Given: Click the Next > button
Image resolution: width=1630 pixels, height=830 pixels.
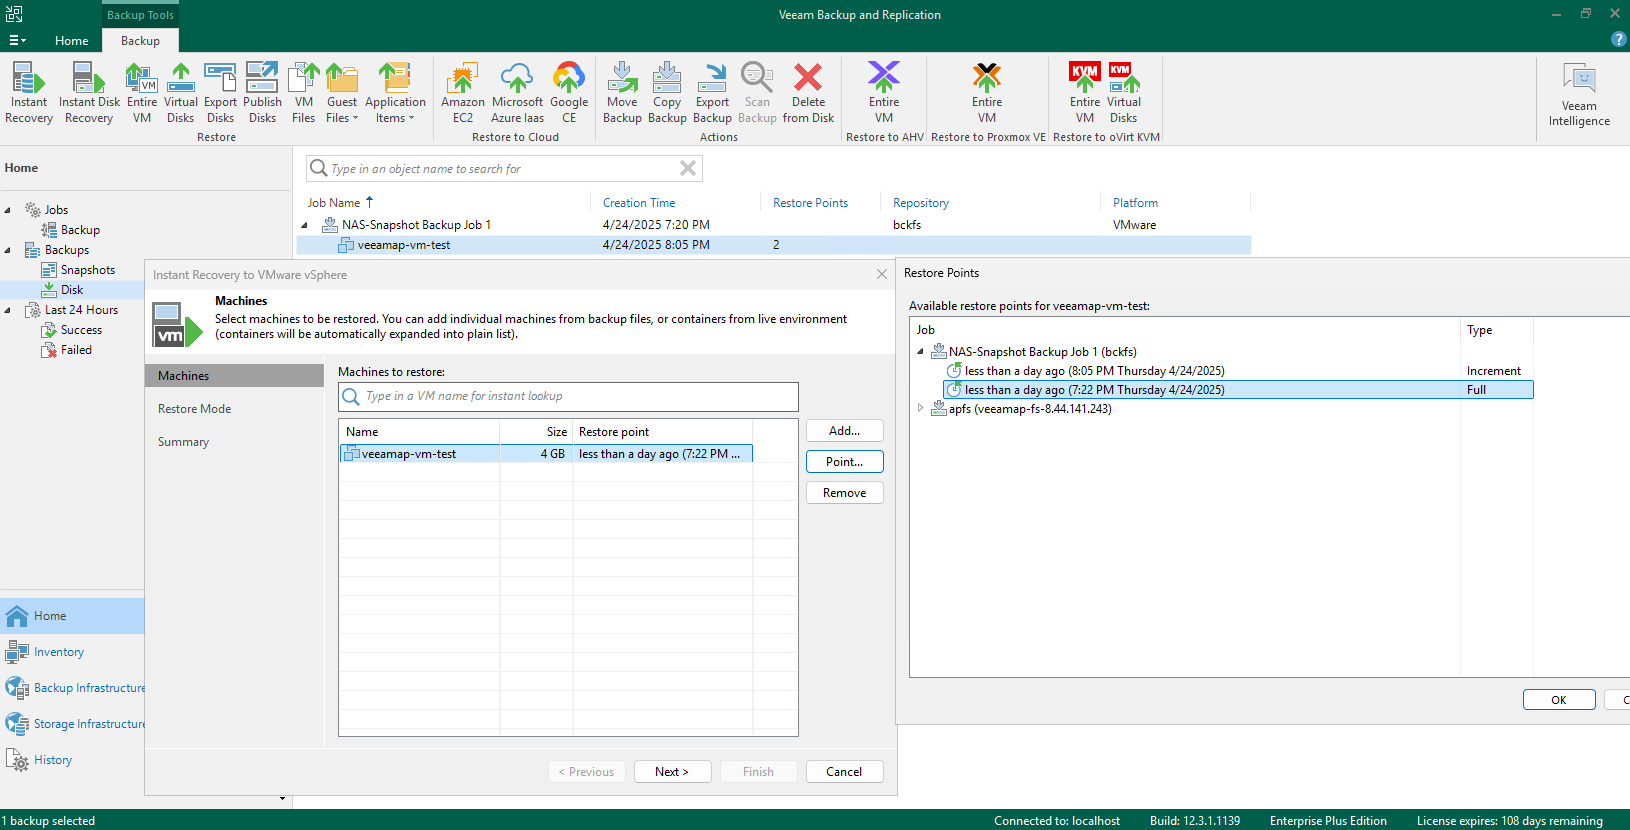Looking at the screenshot, I should click(672, 772).
